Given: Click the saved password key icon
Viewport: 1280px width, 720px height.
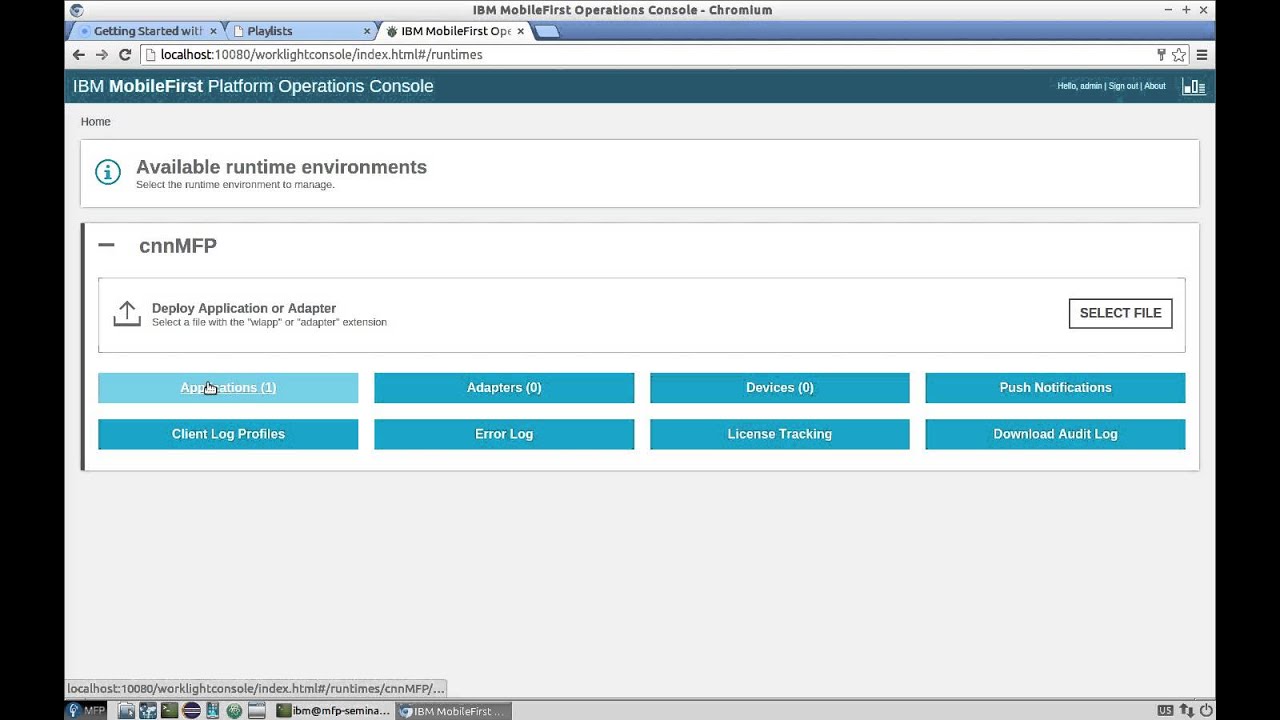Looking at the screenshot, I should (1161, 55).
